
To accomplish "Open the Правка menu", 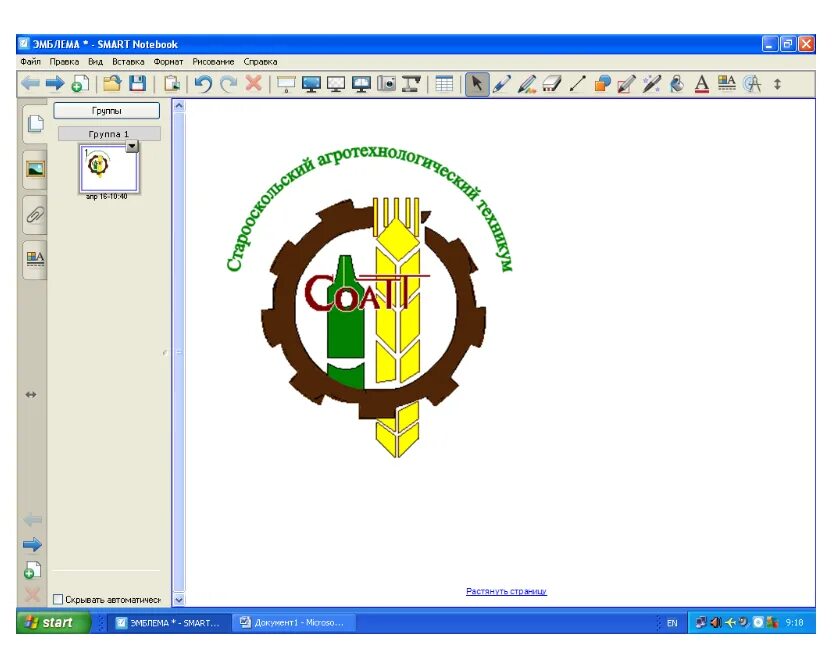I will click(x=64, y=62).
